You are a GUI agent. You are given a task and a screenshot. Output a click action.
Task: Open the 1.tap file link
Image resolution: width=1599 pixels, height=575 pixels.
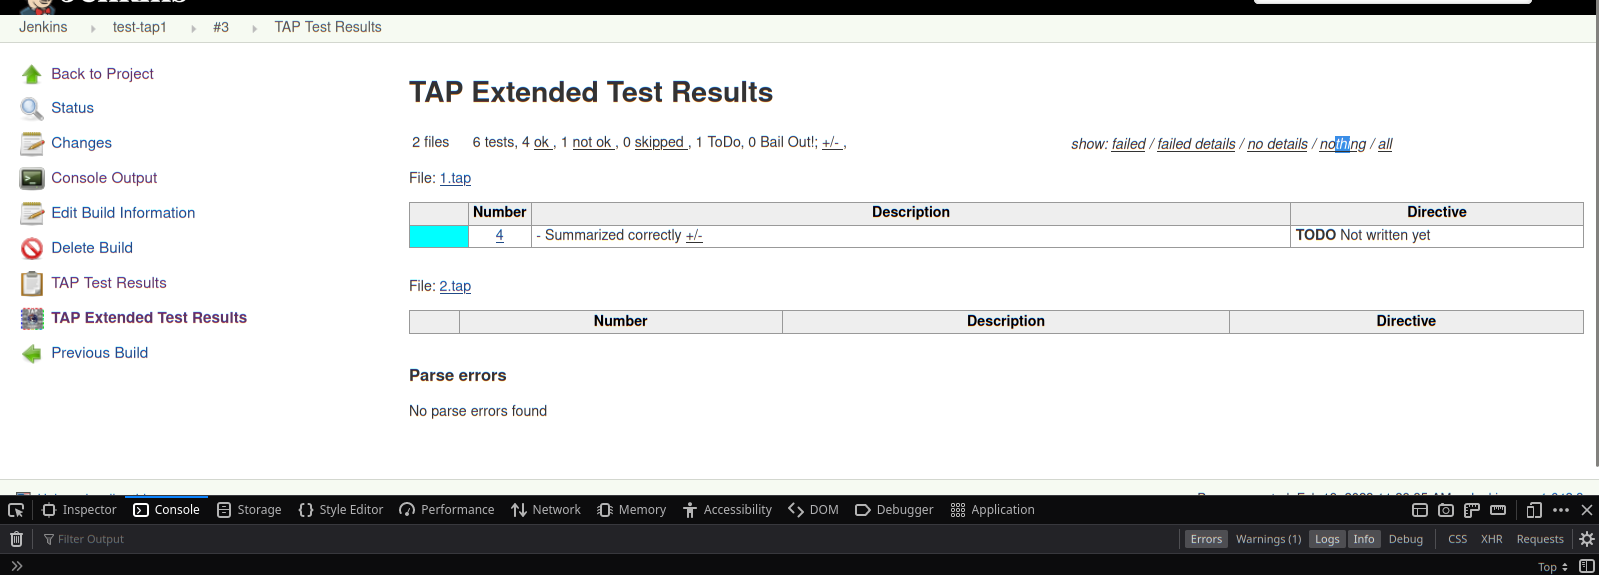pos(455,178)
